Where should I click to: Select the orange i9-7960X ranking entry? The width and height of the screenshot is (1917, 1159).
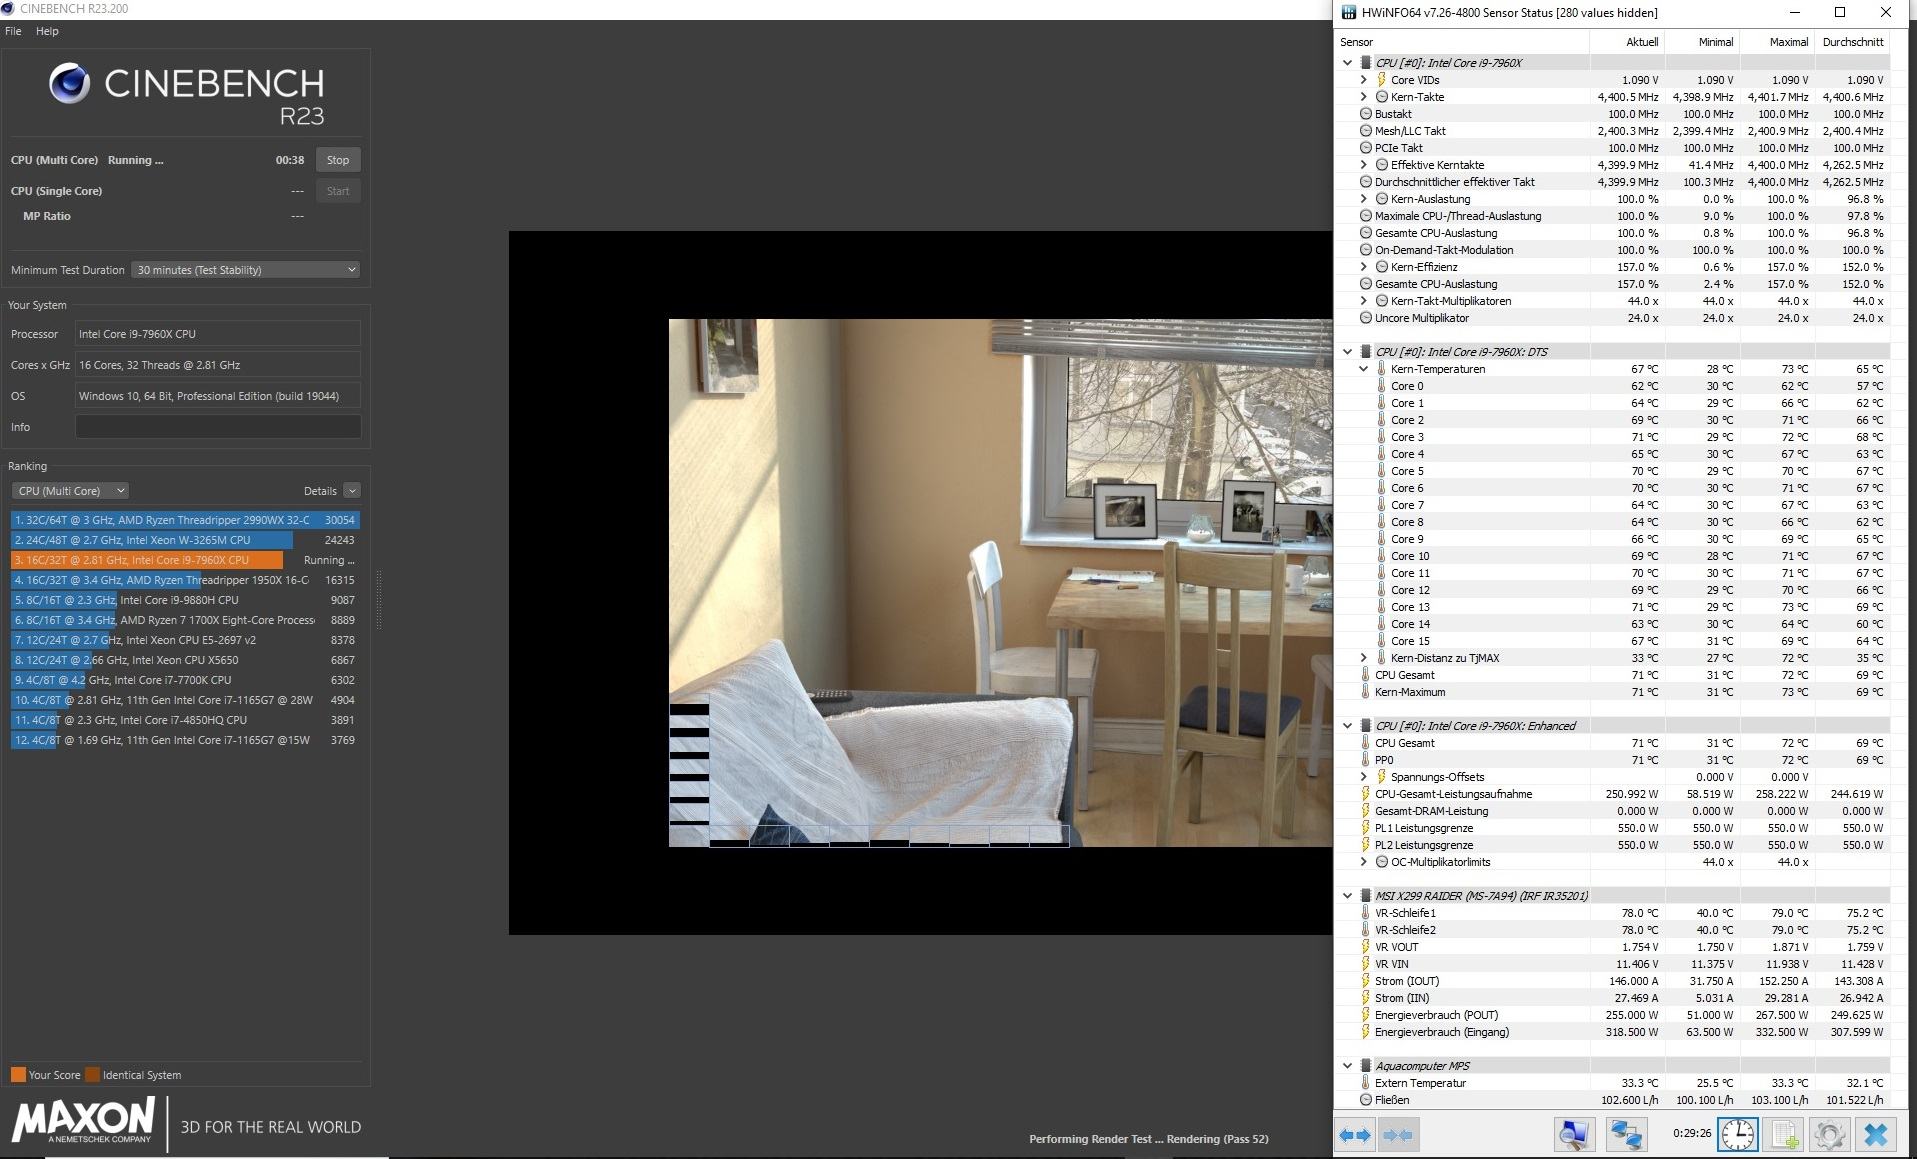[185, 560]
